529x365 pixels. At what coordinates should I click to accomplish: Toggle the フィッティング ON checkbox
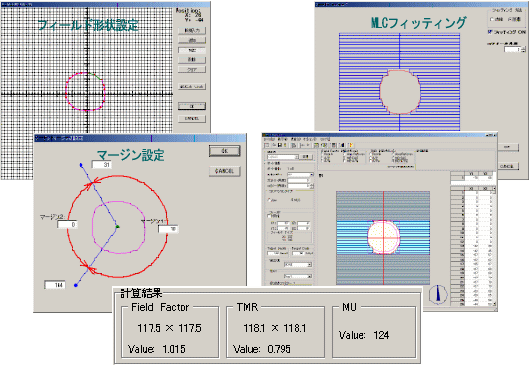coord(490,32)
